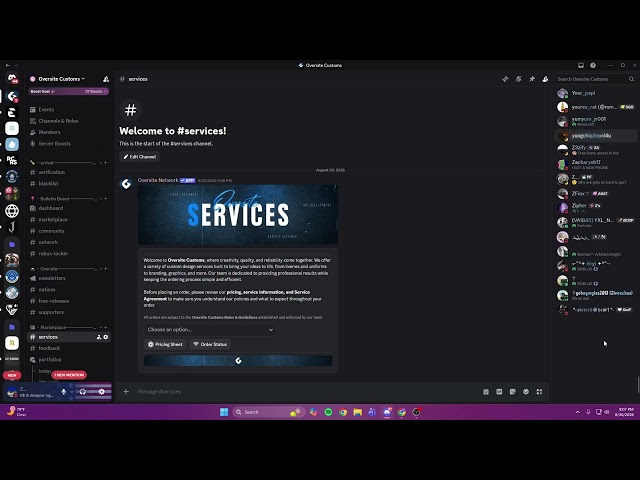The height and width of the screenshot is (480, 640).
Task: Open the white E logo server
Action: click(x=12, y=112)
